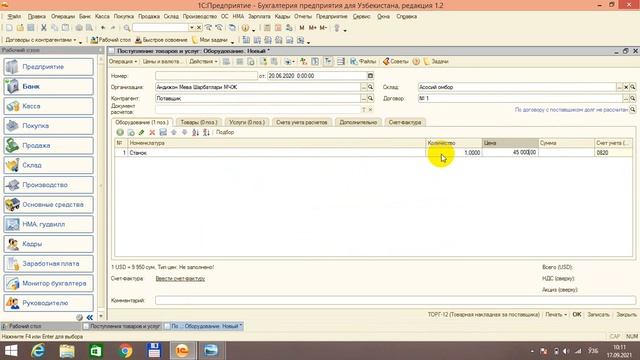
Task: Open the Касса section
Action: tap(49, 106)
